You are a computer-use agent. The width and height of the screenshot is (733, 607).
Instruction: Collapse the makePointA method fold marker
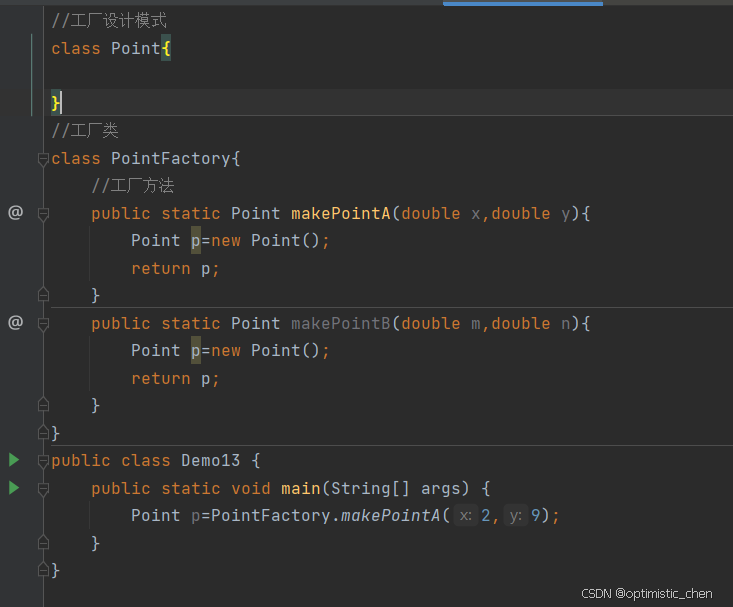[43, 215]
